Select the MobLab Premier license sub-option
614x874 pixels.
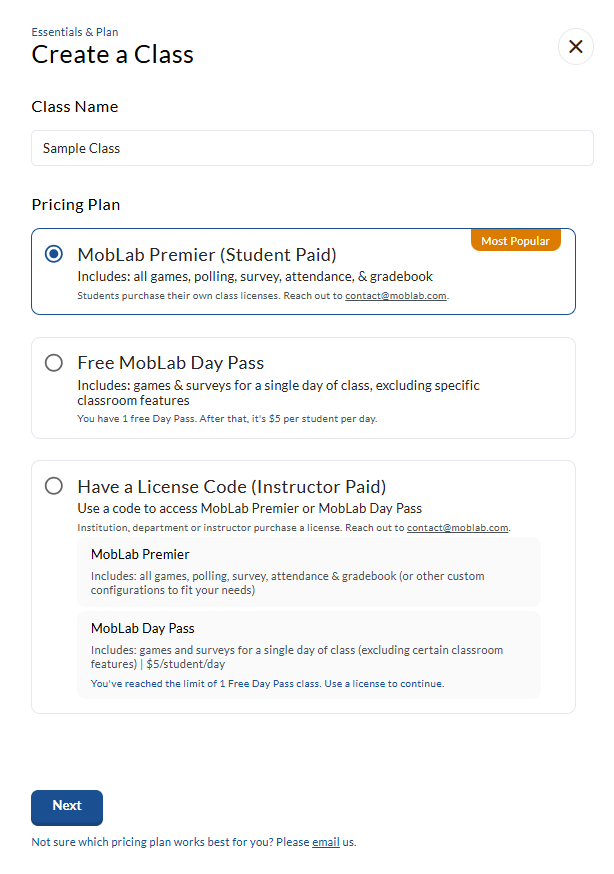click(x=308, y=572)
